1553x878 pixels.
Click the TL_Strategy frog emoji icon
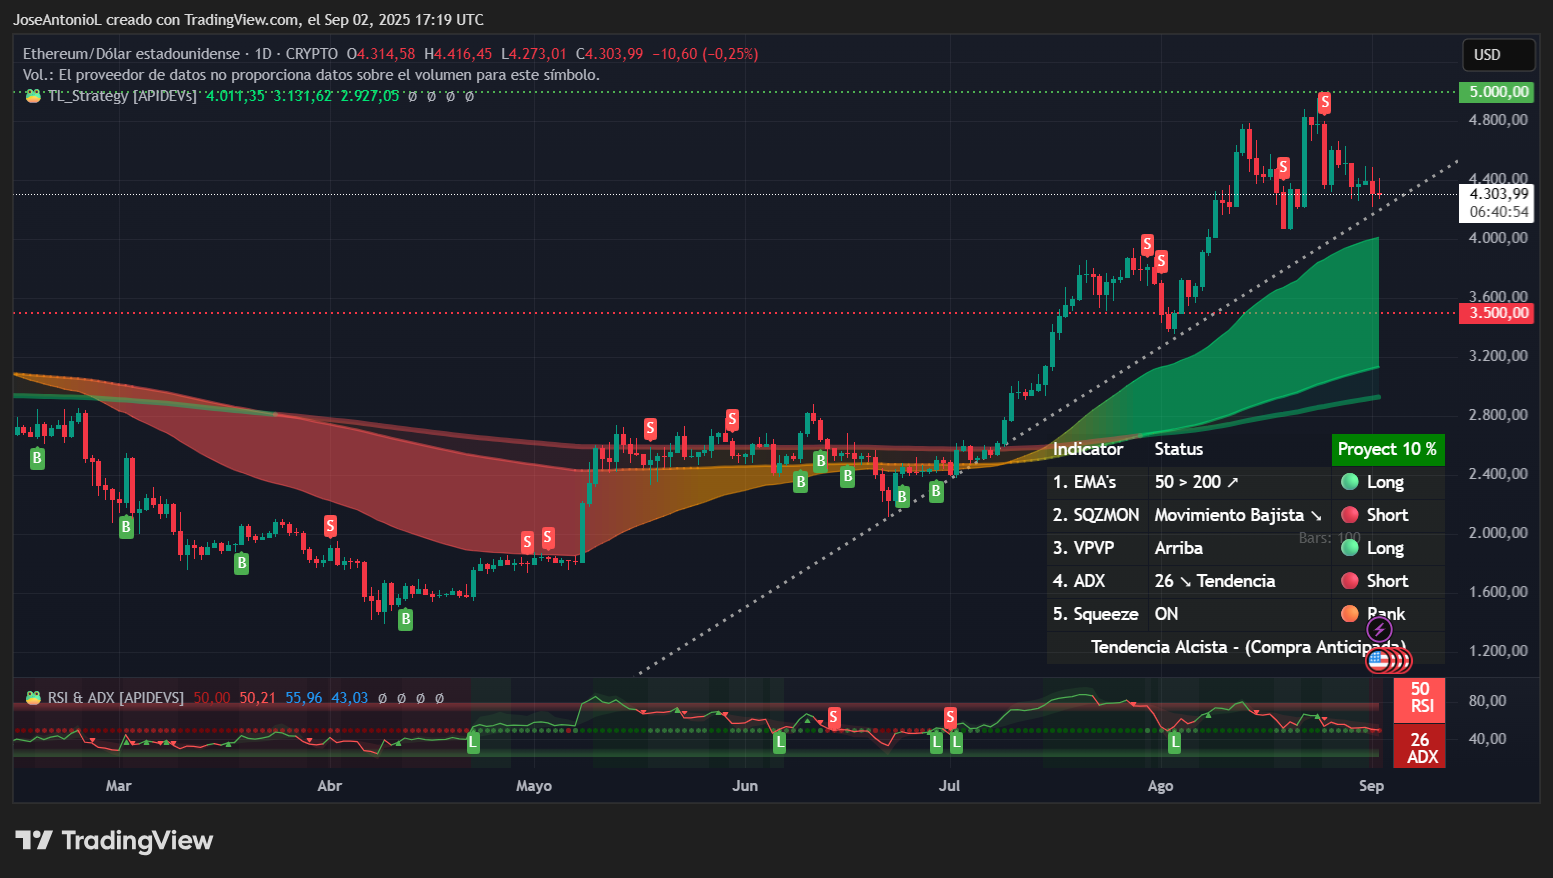[x=33, y=96]
